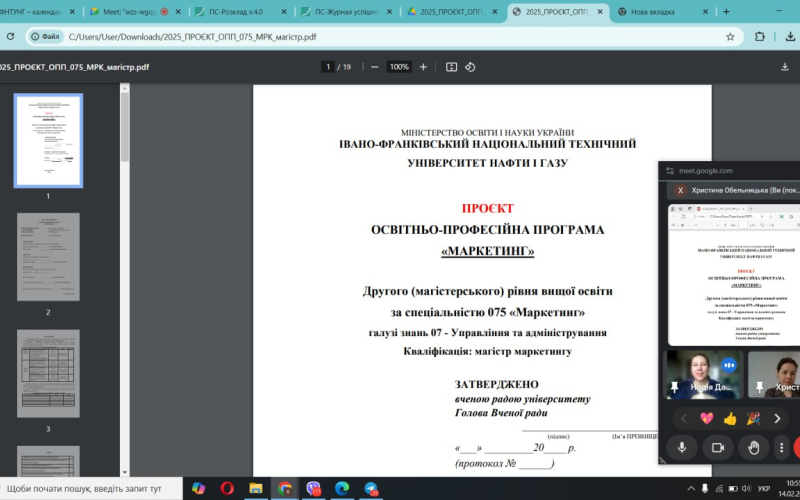Click the 100% zoom level field
This screenshot has width=800, height=500.
click(x=399, y=67)
